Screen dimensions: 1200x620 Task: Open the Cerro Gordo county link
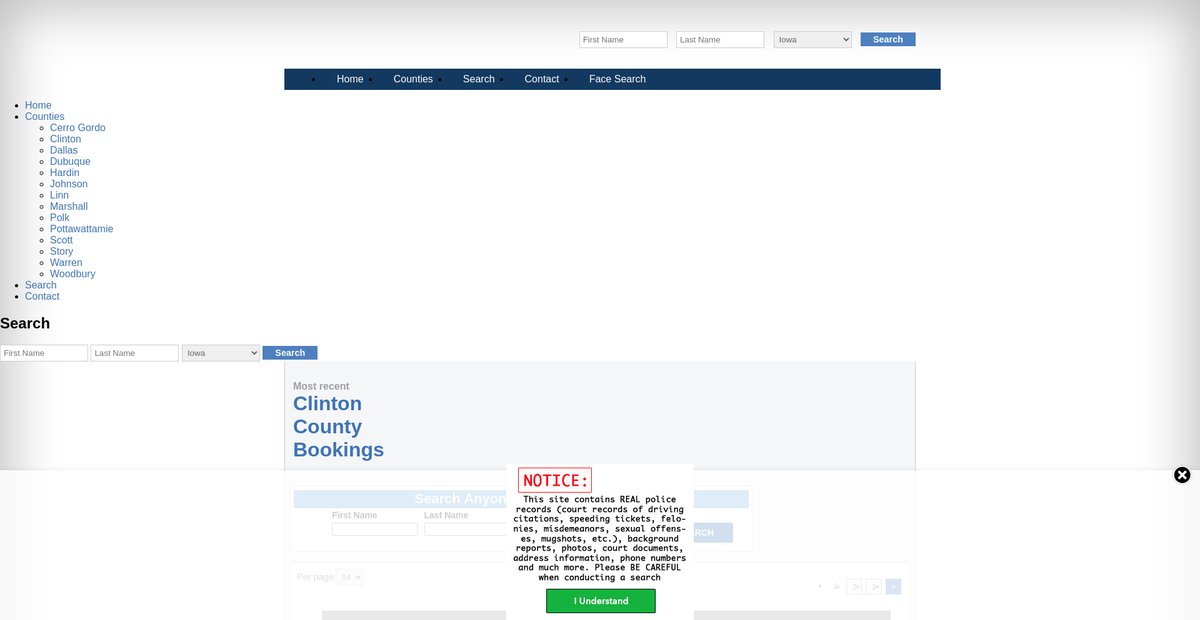click(77, 128)
